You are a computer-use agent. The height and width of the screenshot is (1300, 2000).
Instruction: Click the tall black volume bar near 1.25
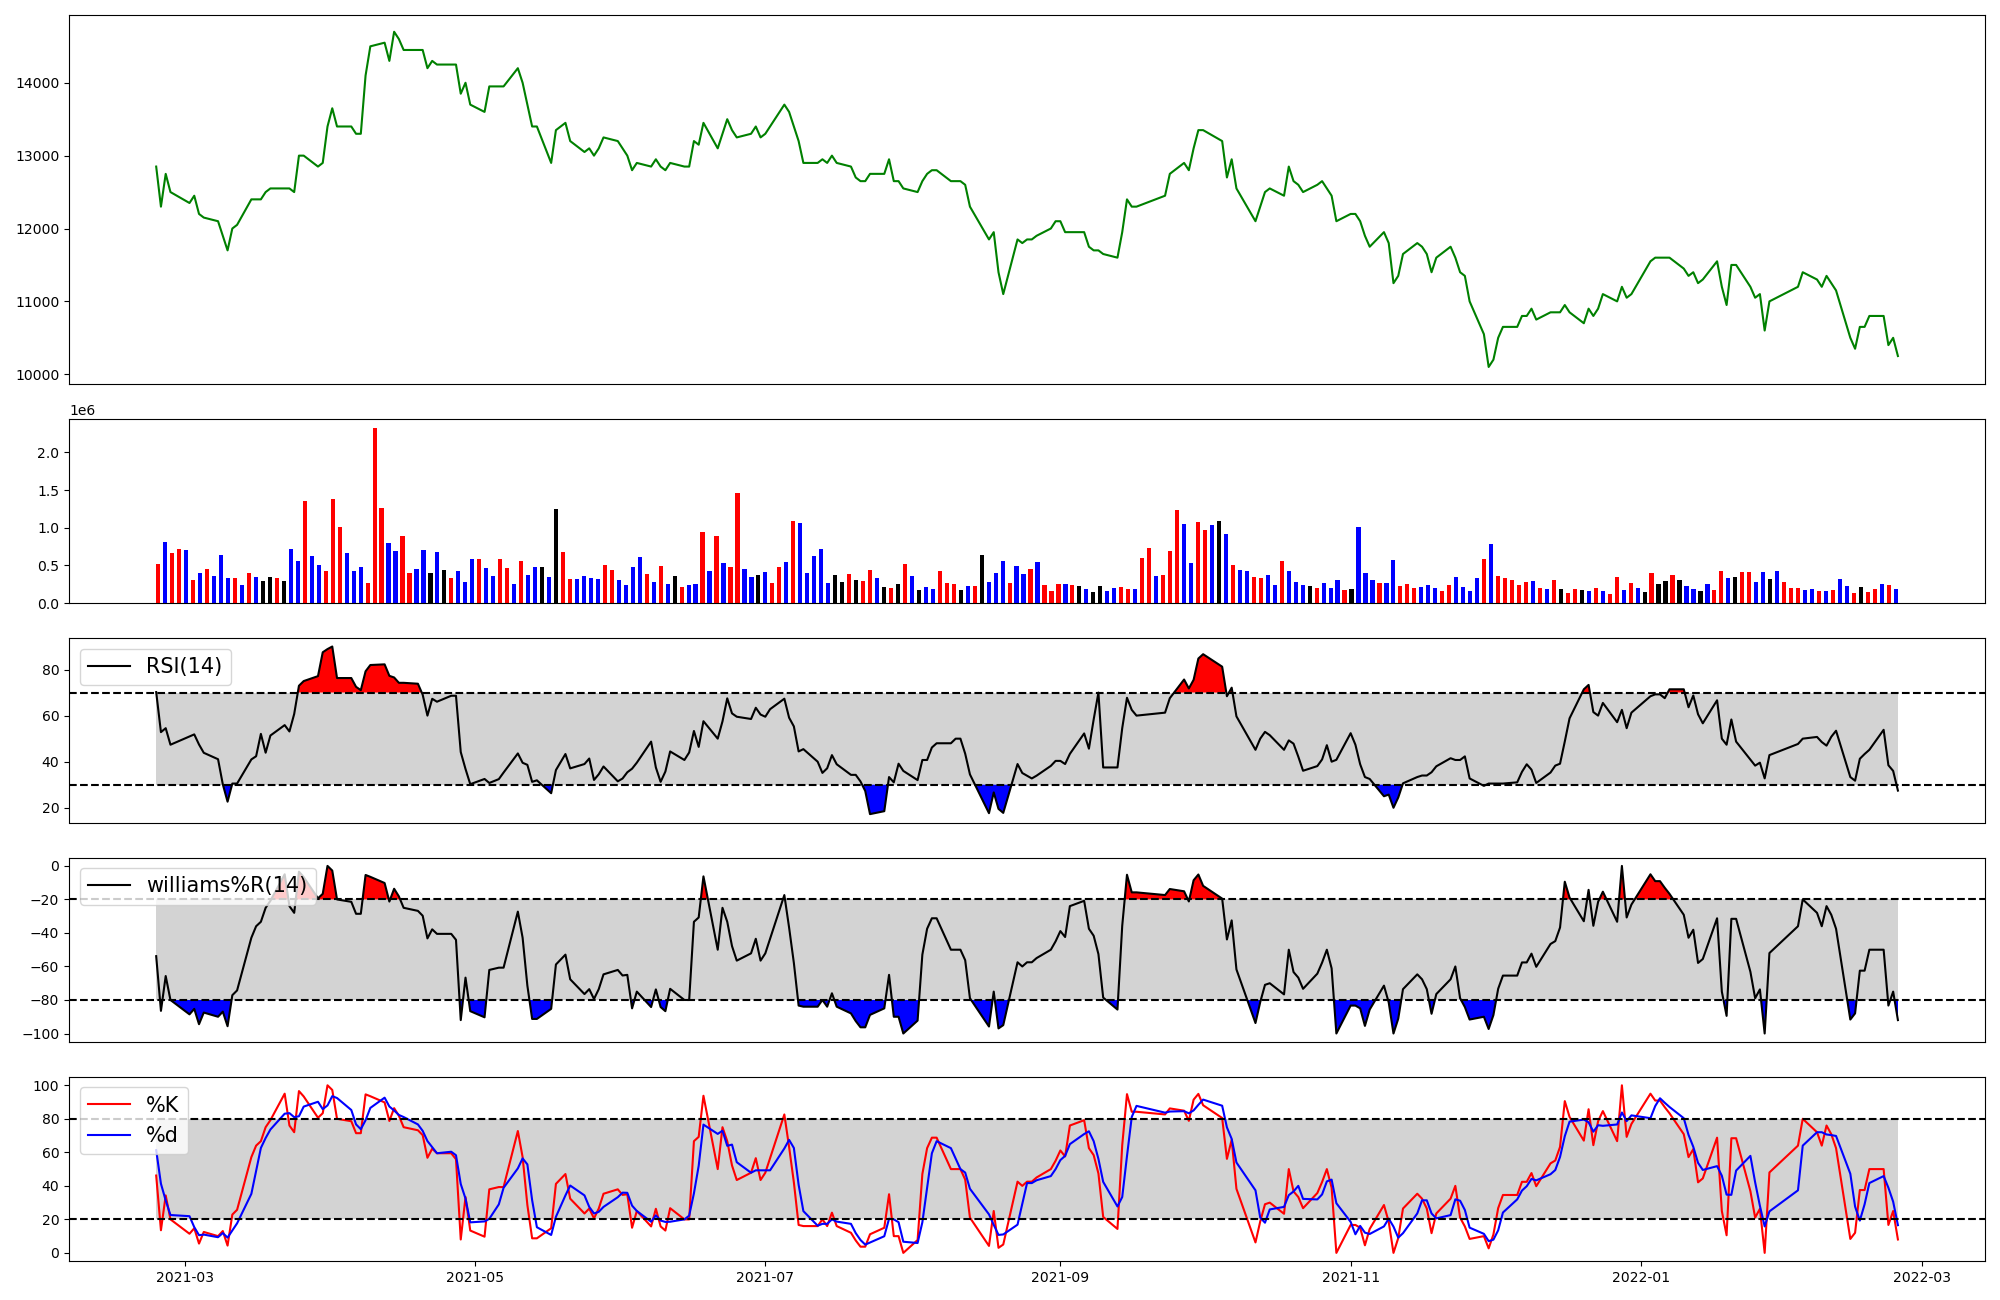pos(556,555)
